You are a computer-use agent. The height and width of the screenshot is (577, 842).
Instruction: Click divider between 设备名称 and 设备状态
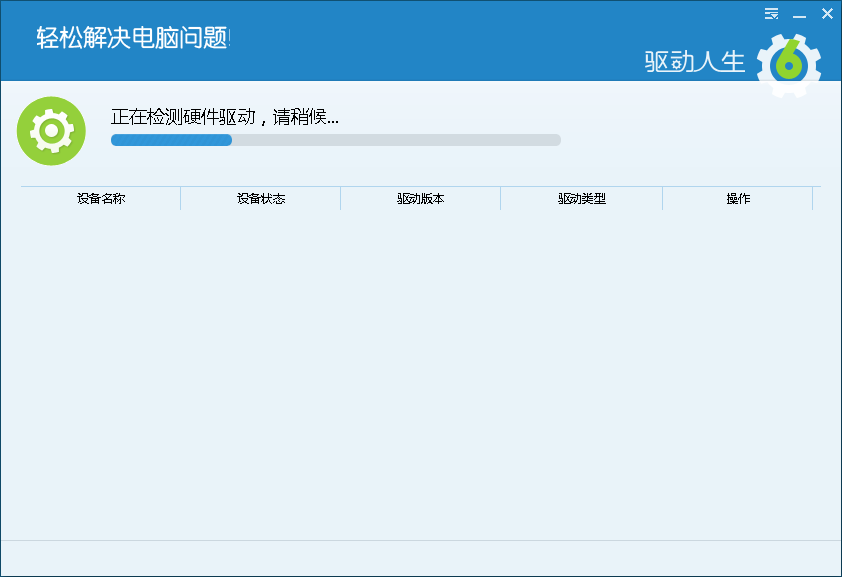pyautogui.click(x=181, y=199)
